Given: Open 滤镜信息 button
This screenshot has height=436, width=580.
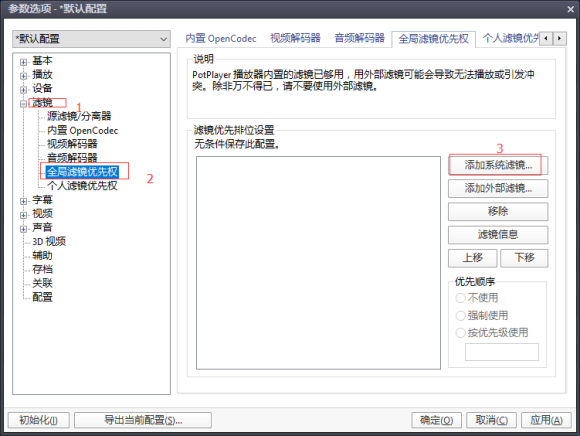Looking at the screenshot, I should tap(498, 235).
